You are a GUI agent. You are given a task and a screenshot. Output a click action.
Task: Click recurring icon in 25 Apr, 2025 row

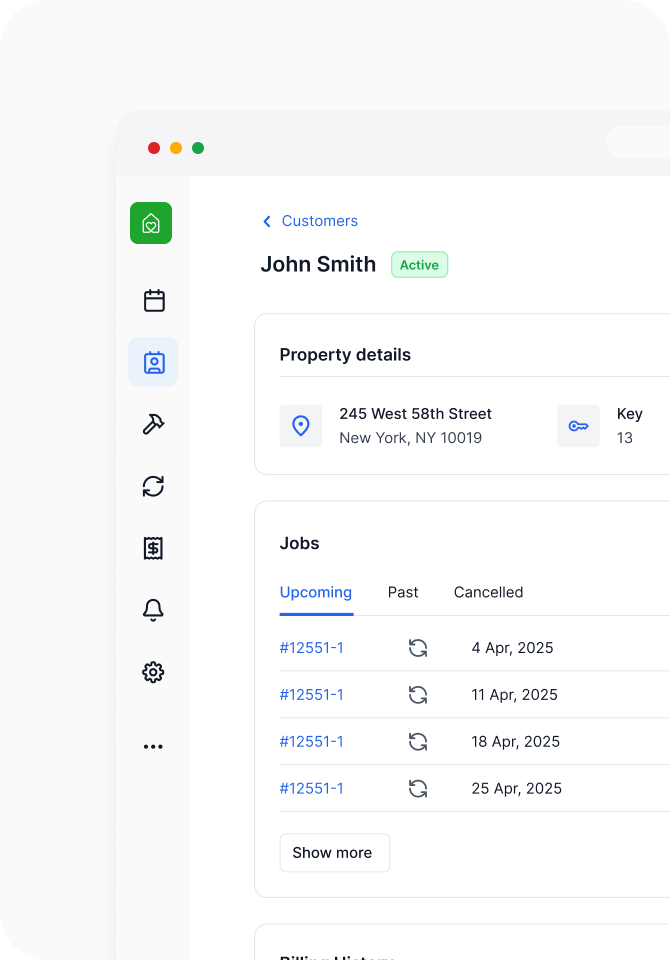418,789
